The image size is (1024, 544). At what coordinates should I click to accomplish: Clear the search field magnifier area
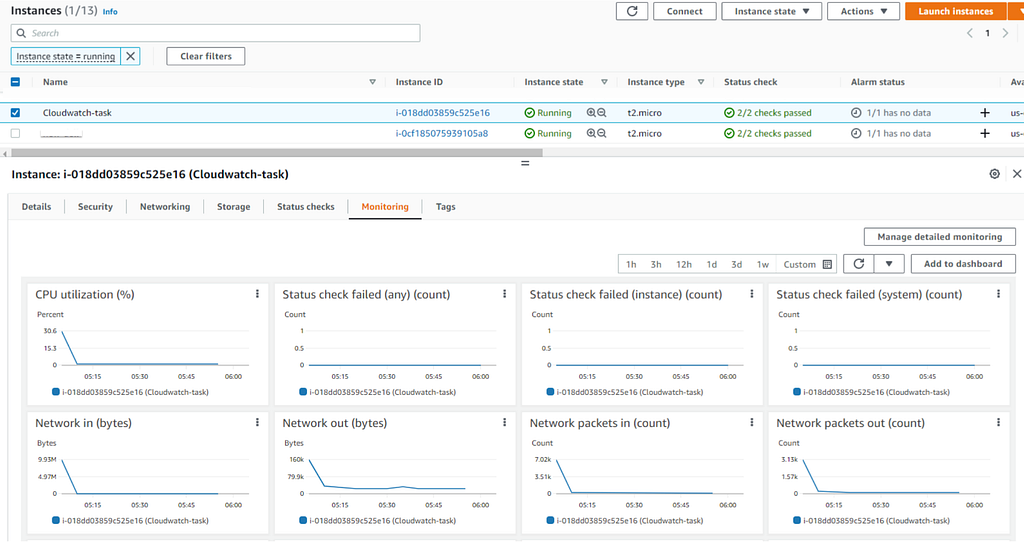coord(22,33)
